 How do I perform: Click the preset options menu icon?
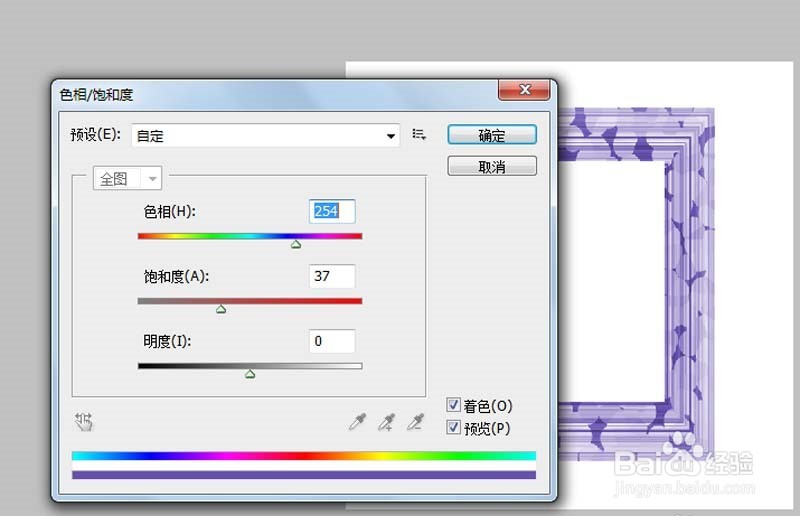419,135
